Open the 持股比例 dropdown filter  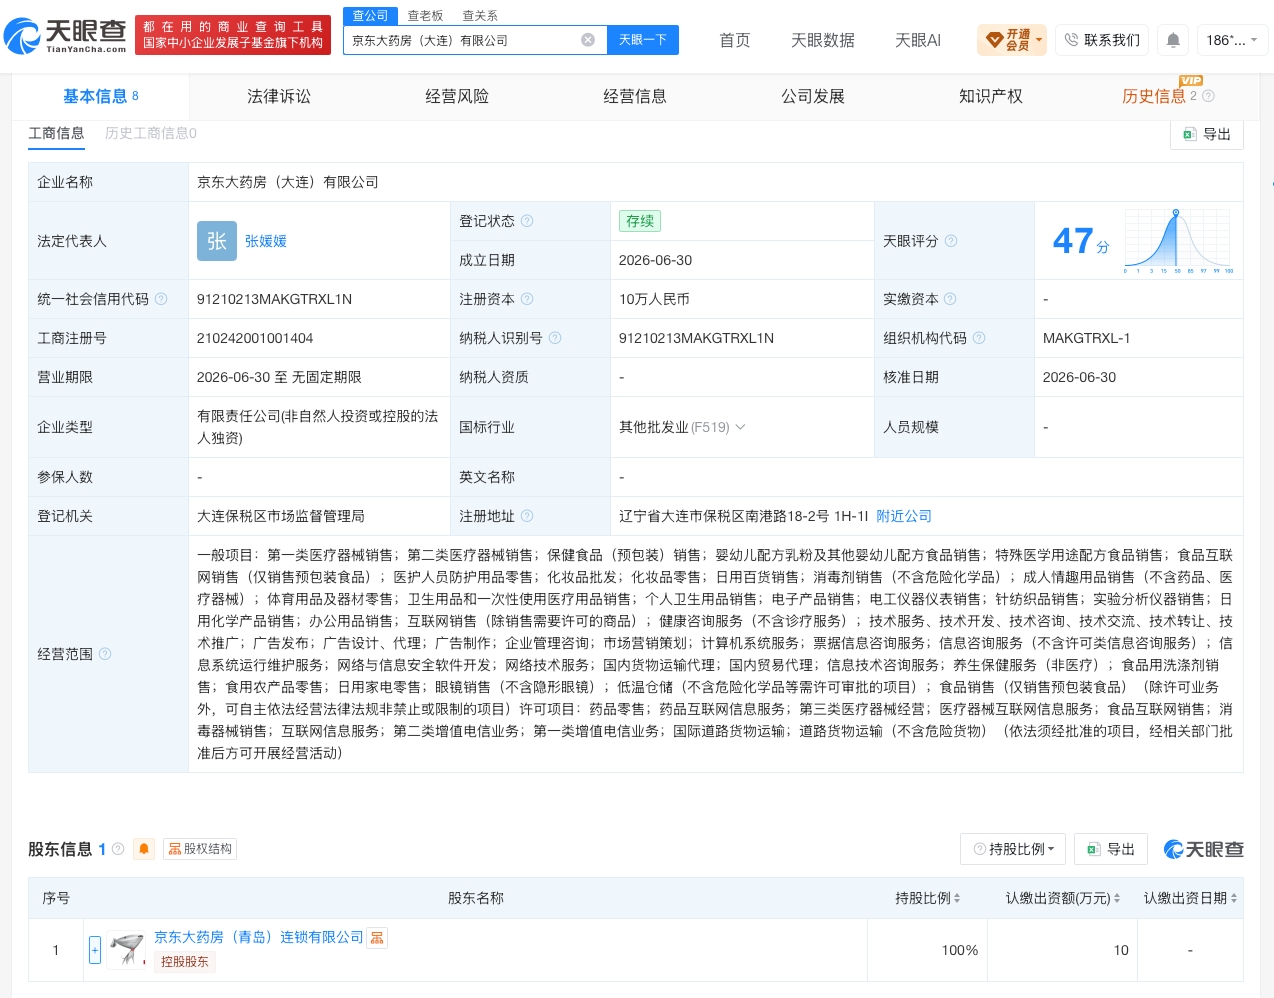pos(1013,849)
